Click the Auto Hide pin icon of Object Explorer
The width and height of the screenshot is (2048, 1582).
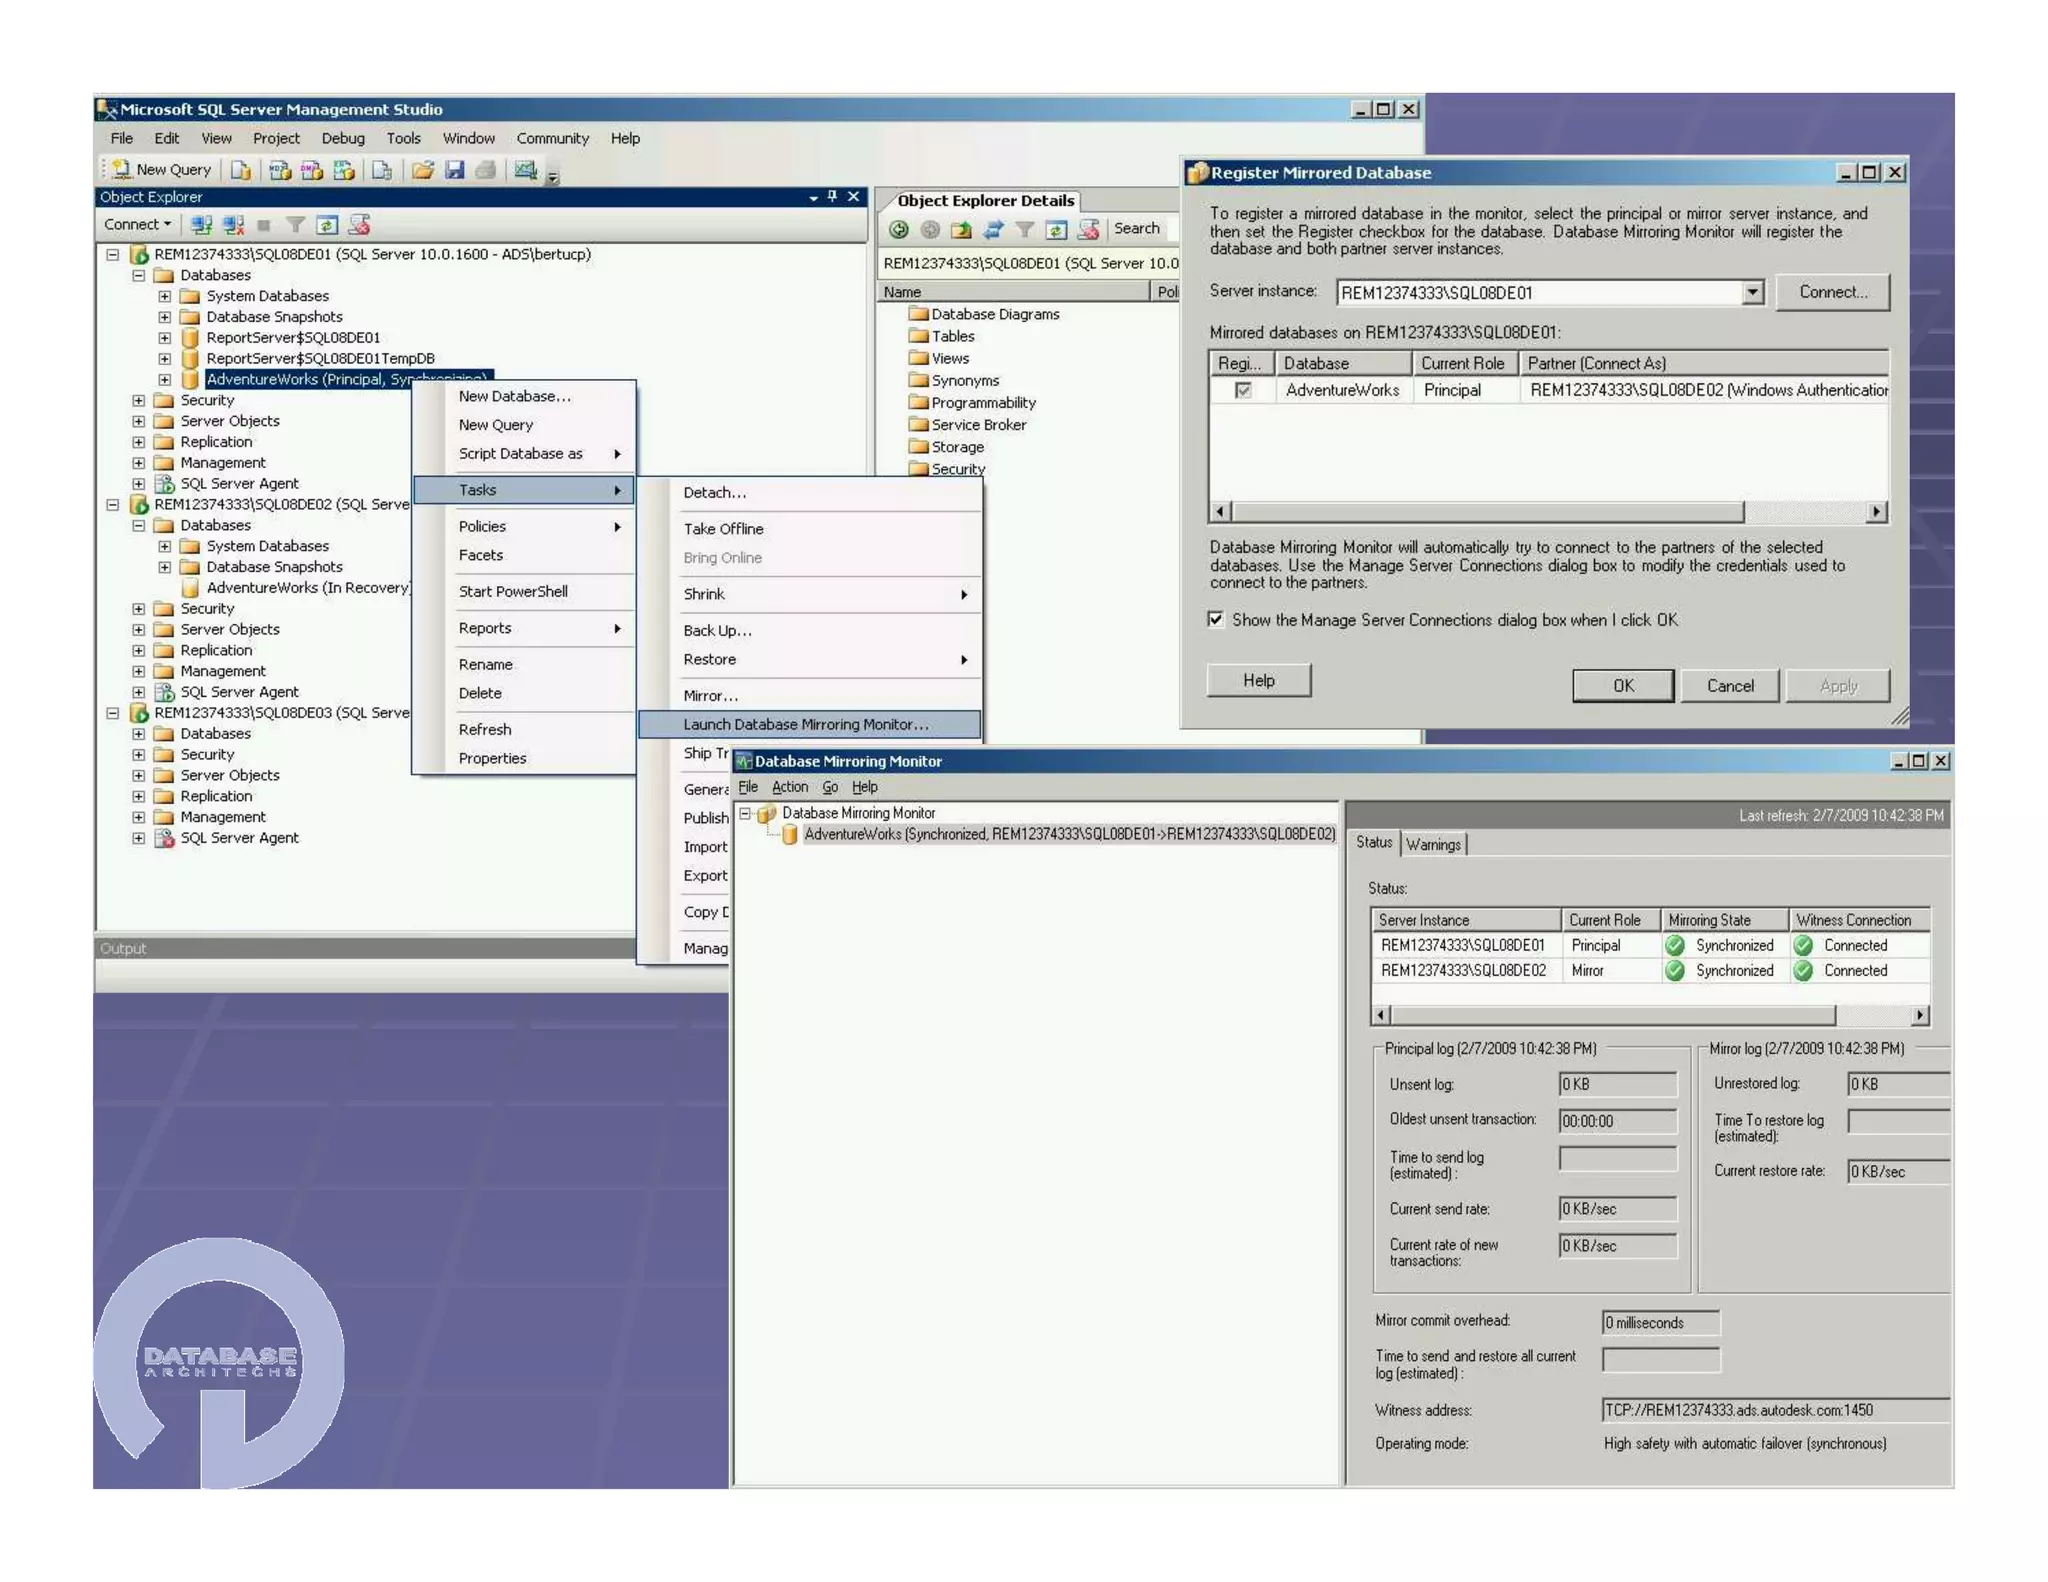(x=832, y=196)
